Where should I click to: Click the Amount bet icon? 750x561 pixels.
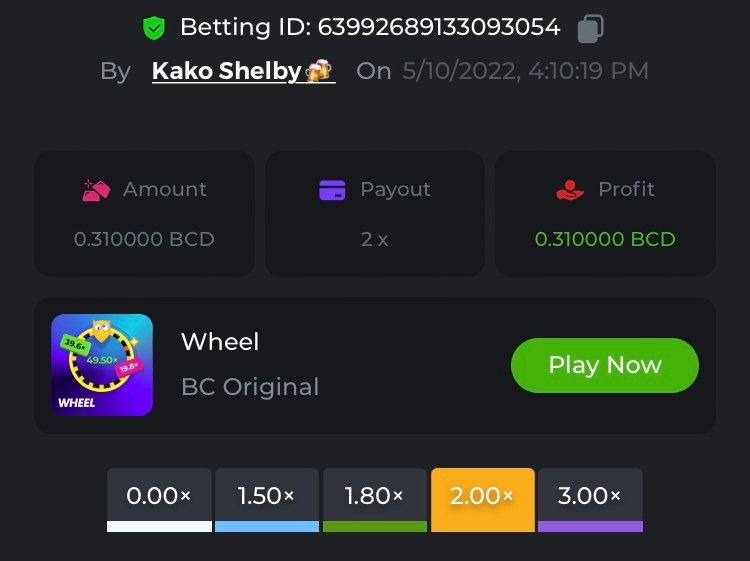[96, 189]
